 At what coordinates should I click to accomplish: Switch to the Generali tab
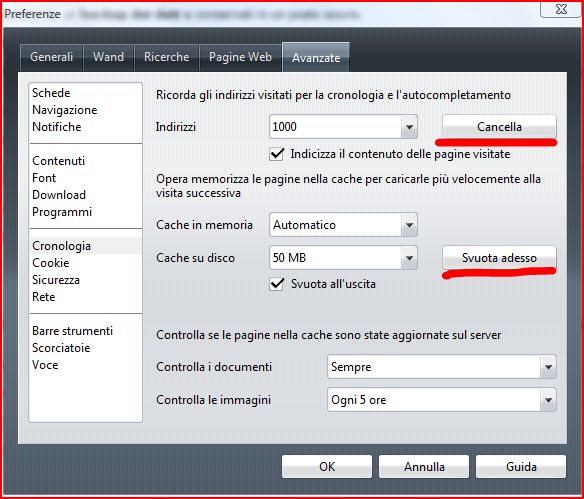point(51,57)
